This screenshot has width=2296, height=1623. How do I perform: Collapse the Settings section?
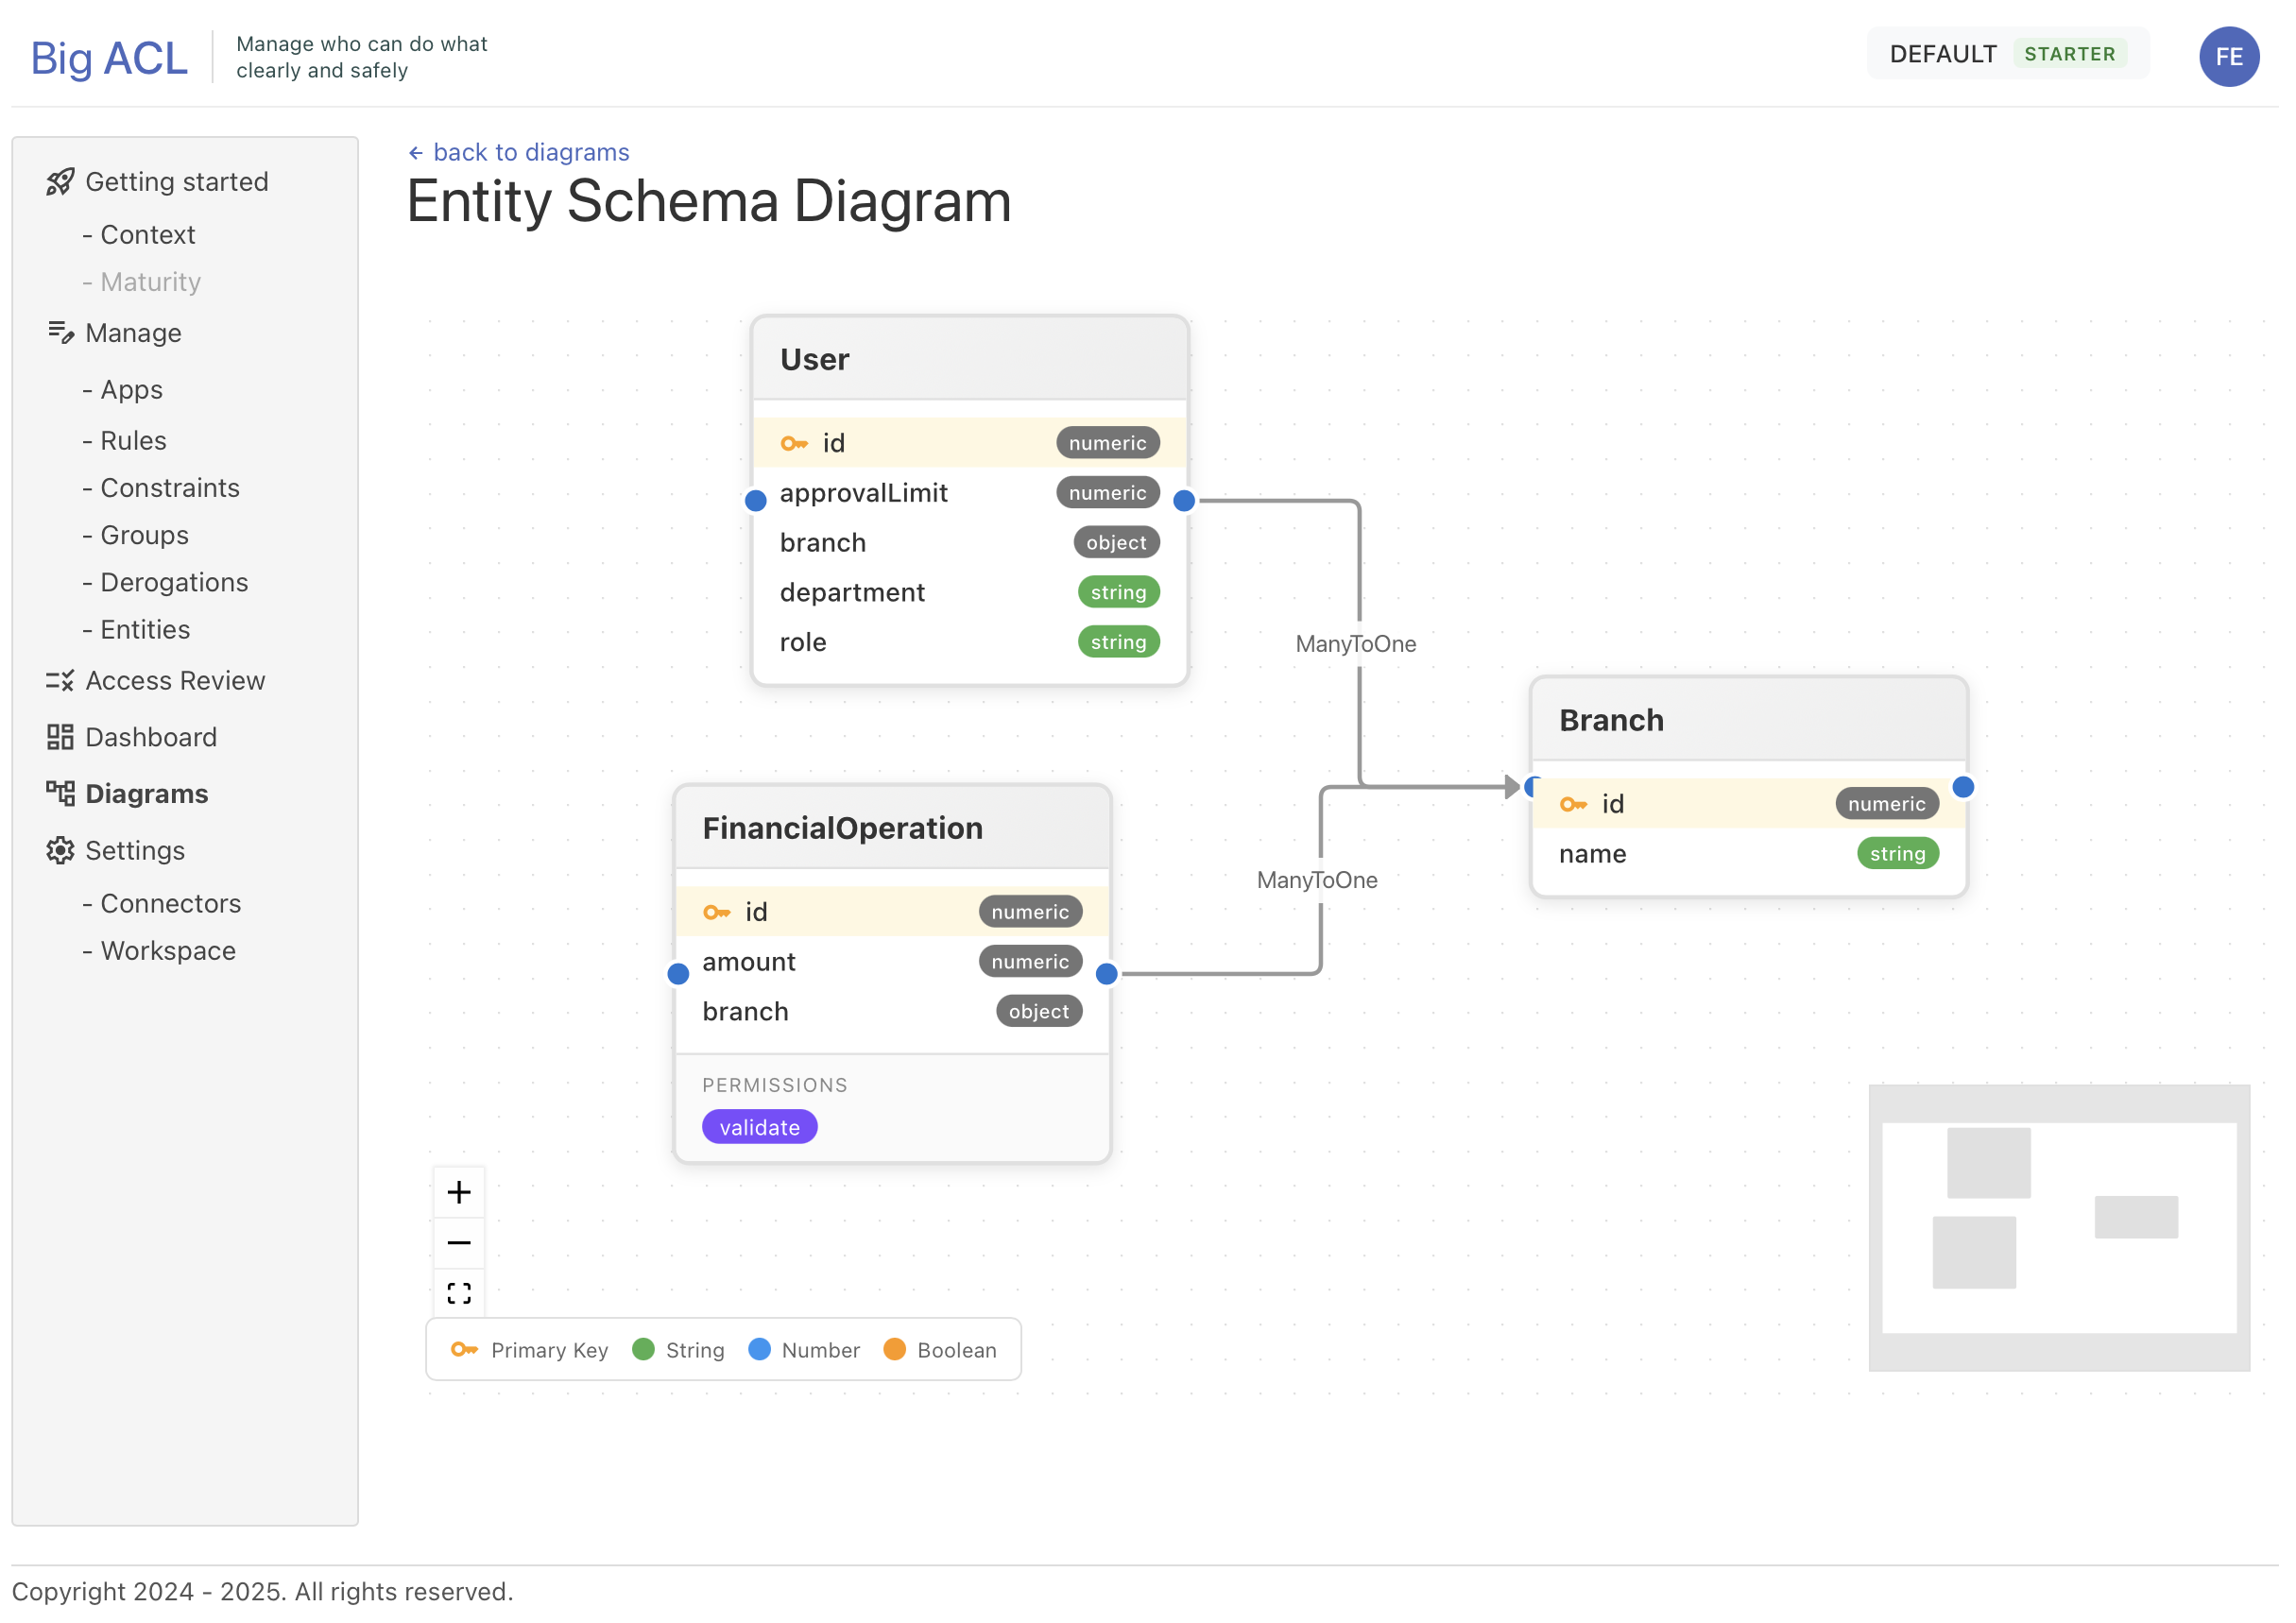point(135,850)
